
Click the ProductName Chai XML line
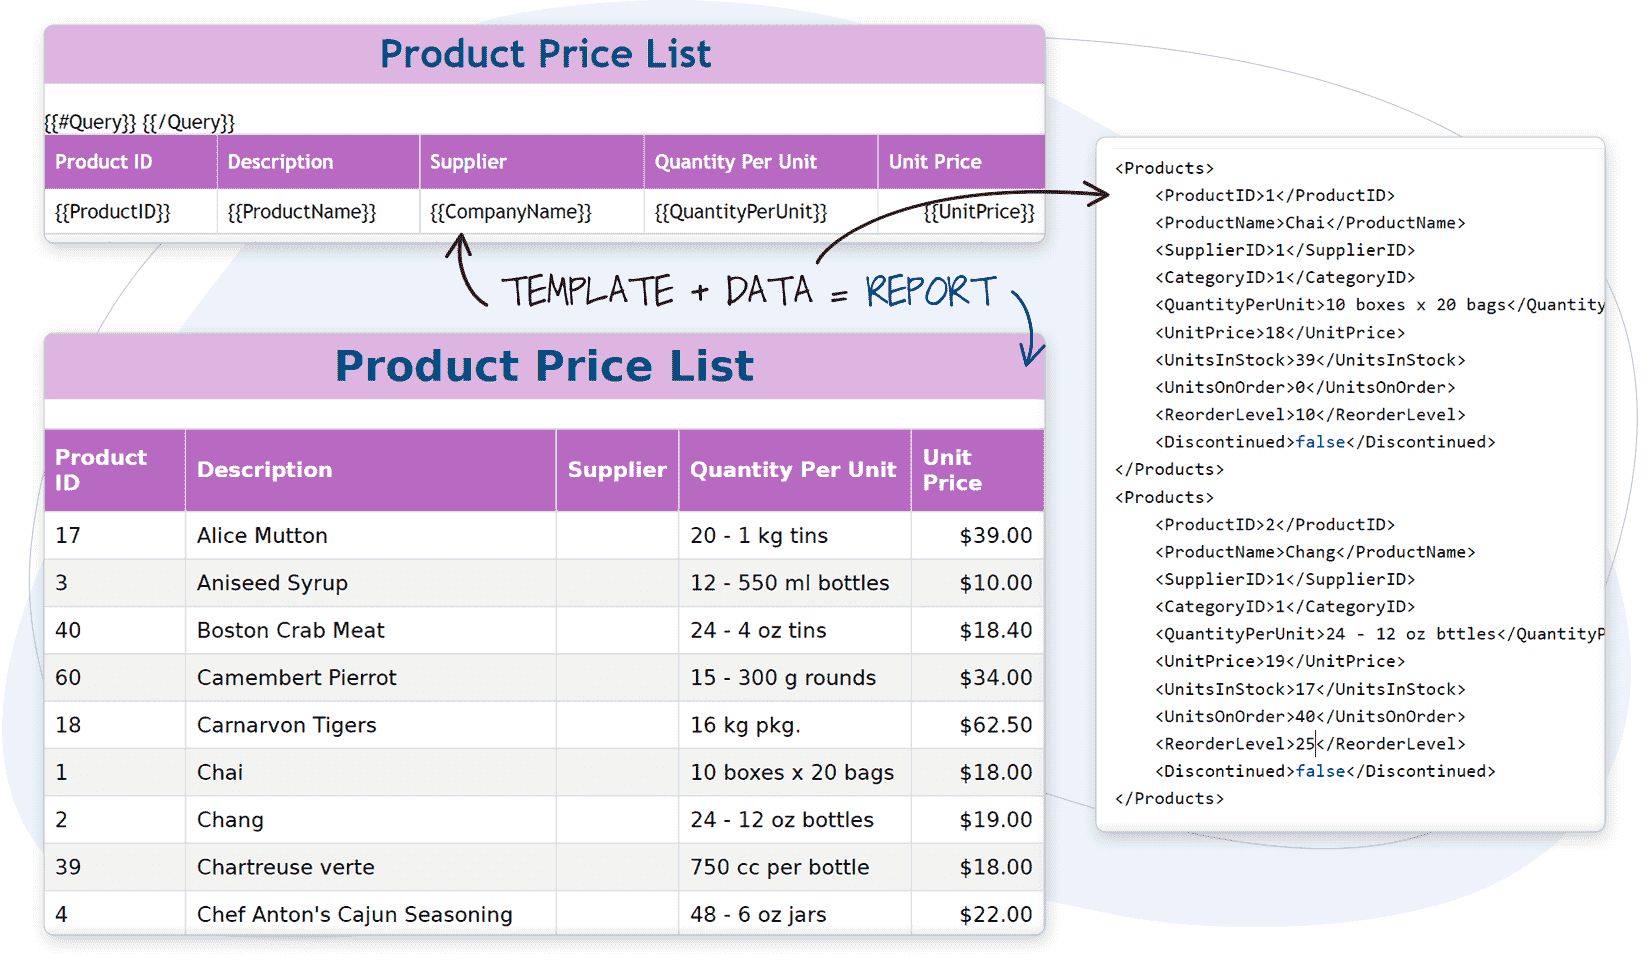1309,223
